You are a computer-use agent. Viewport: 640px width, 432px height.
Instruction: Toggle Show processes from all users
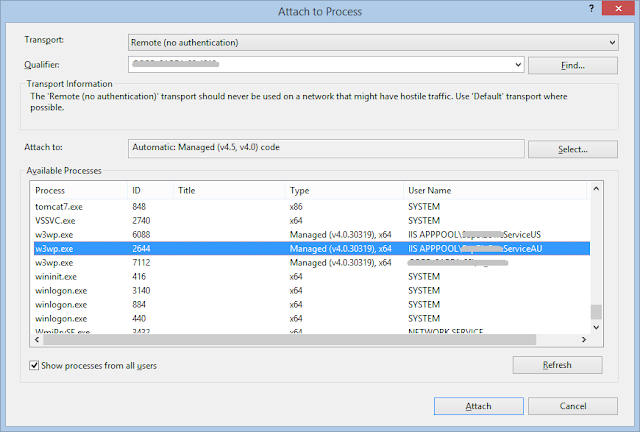pos(35,365)
